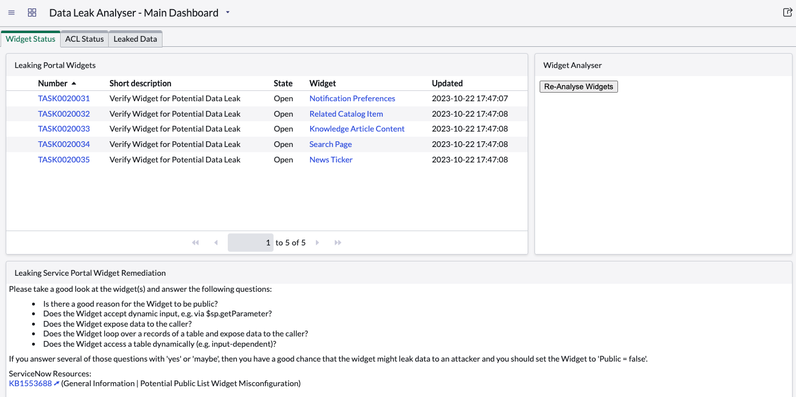This screenshot has height=397, width=796.
Task: Open task TASK0020031
Action: coord(64,98)
